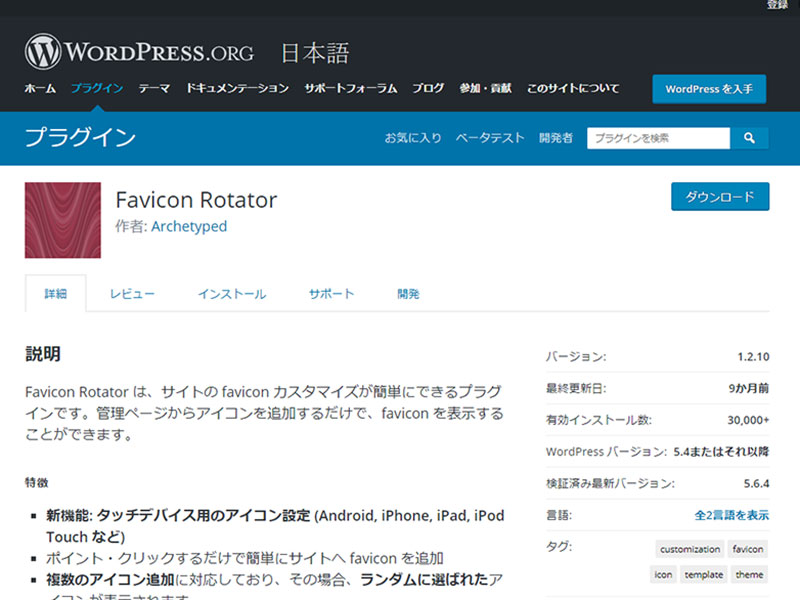Click the magnifier search button
This screenshot has width=800, height=600.
749,138
